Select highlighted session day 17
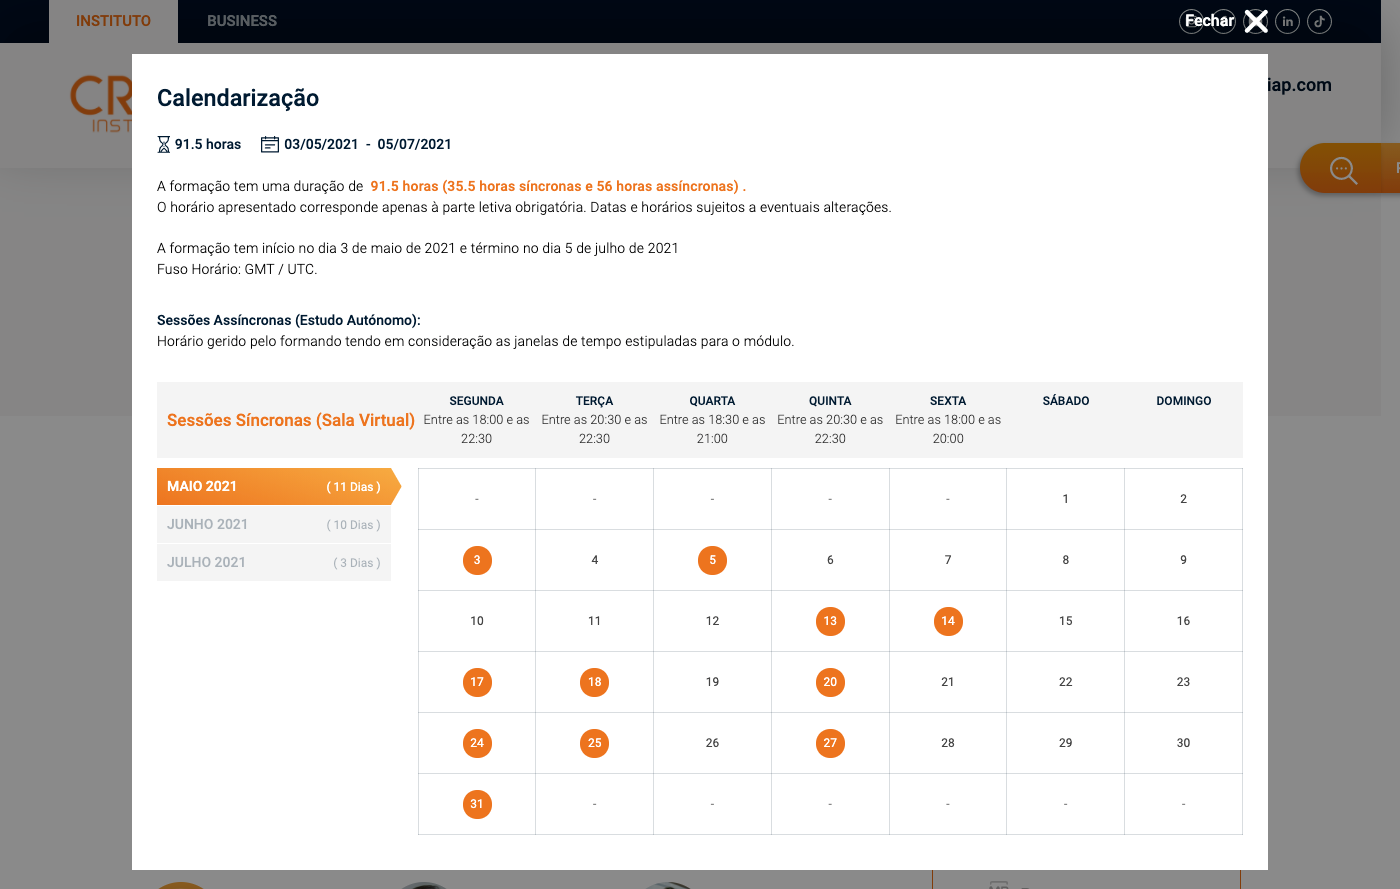 tap(477, 682)
